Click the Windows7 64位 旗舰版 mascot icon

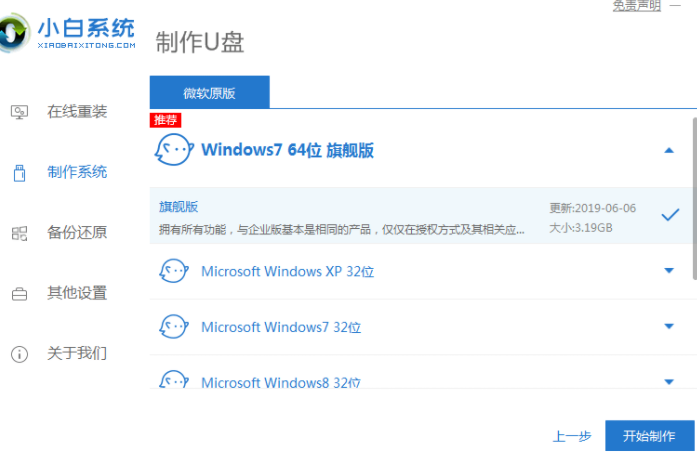pyautogui.click(x=172, y=150)
